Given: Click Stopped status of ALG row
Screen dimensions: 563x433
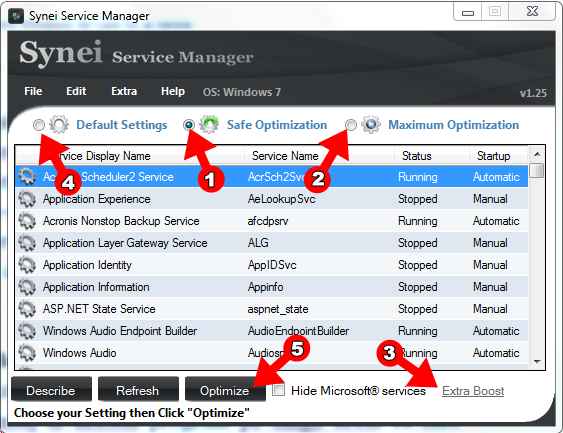Looking at the screenshot, I should tap(418, 243).
